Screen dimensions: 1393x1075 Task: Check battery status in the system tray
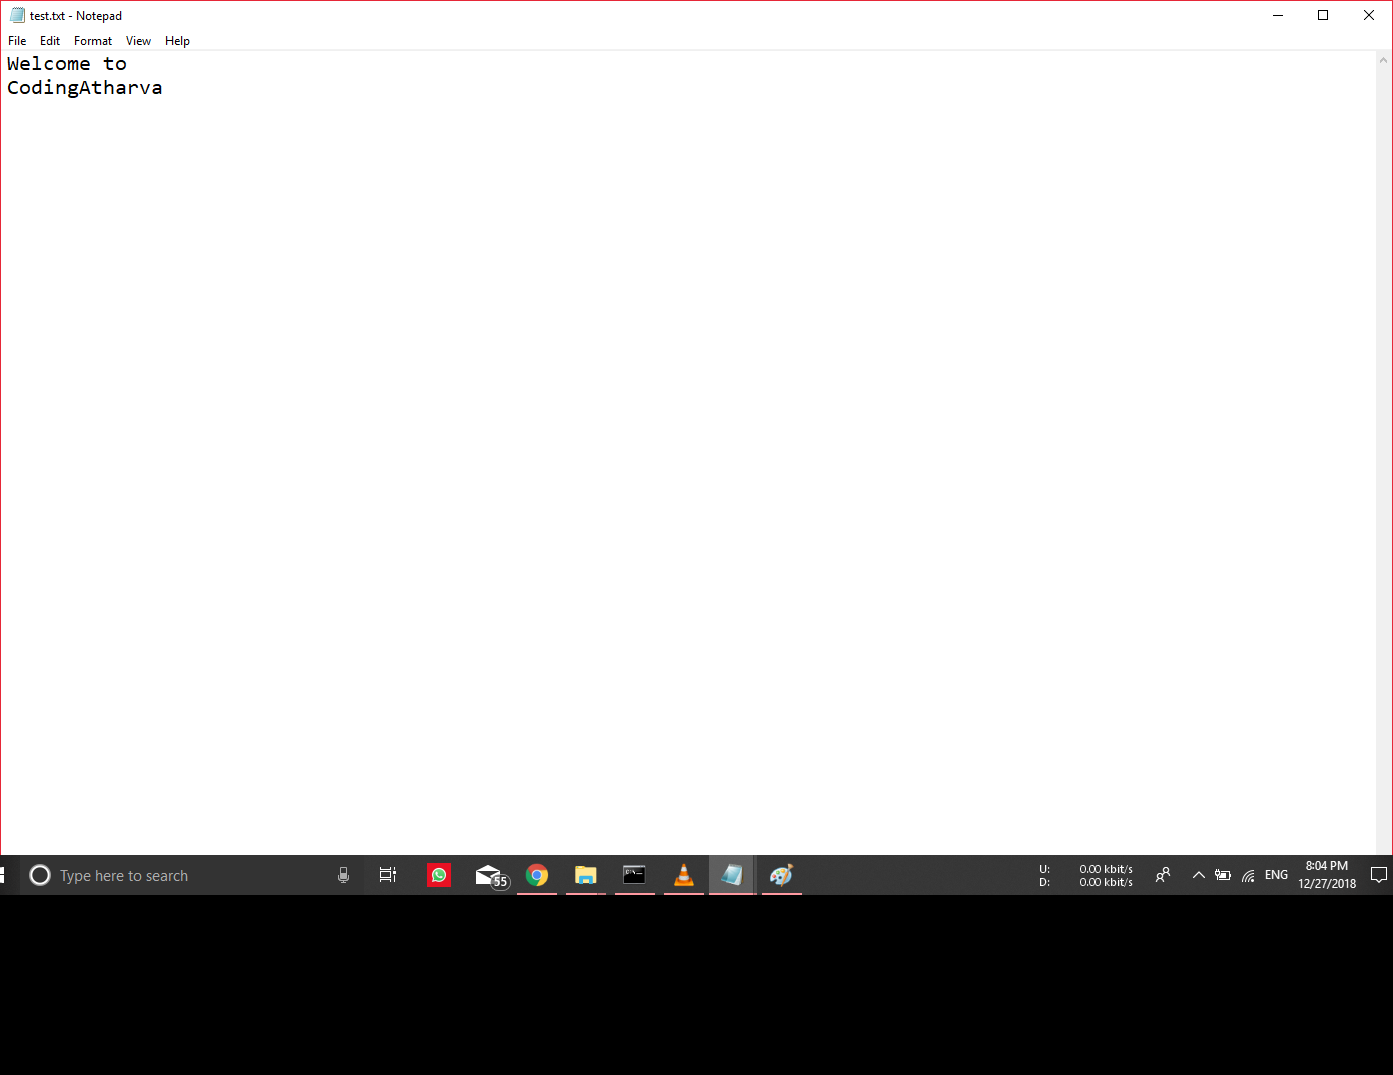pos(1222,874)
